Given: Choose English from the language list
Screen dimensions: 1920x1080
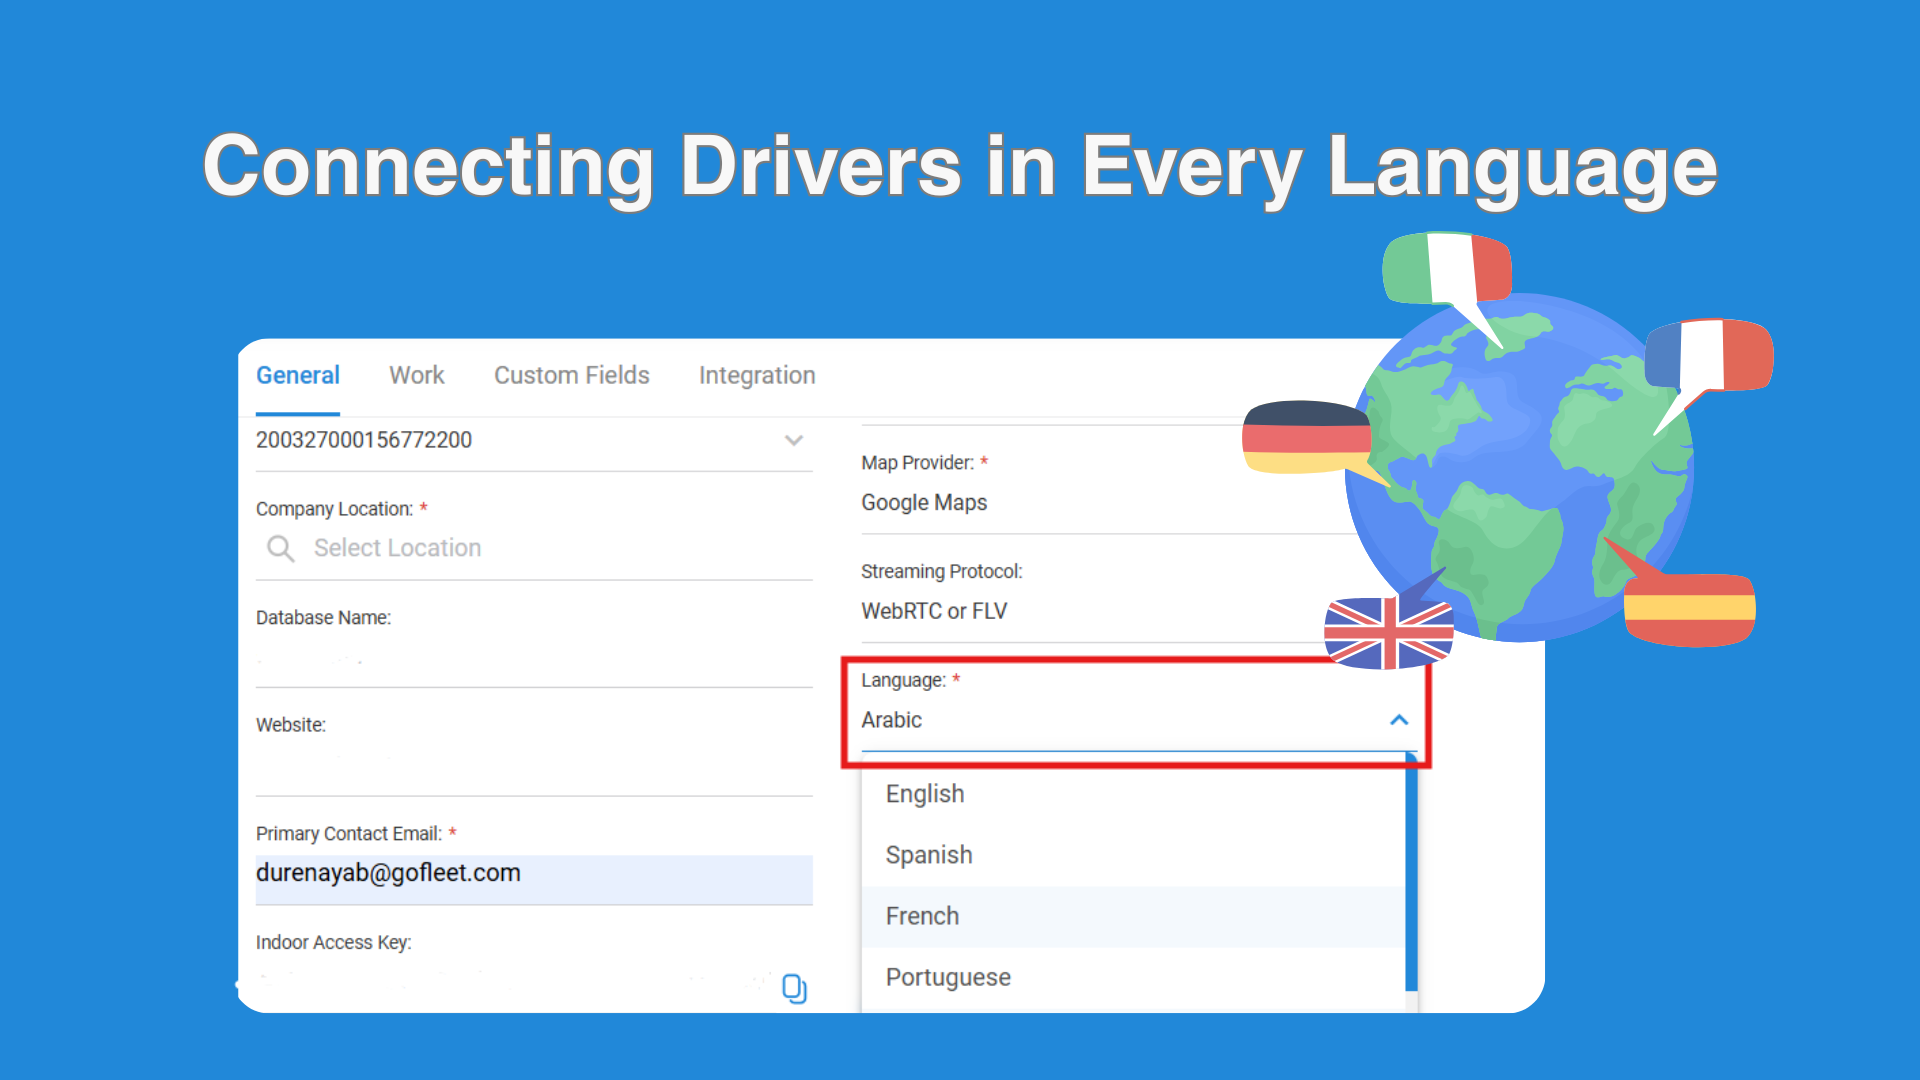Looking at the screenshot, I should click(925, 794).
